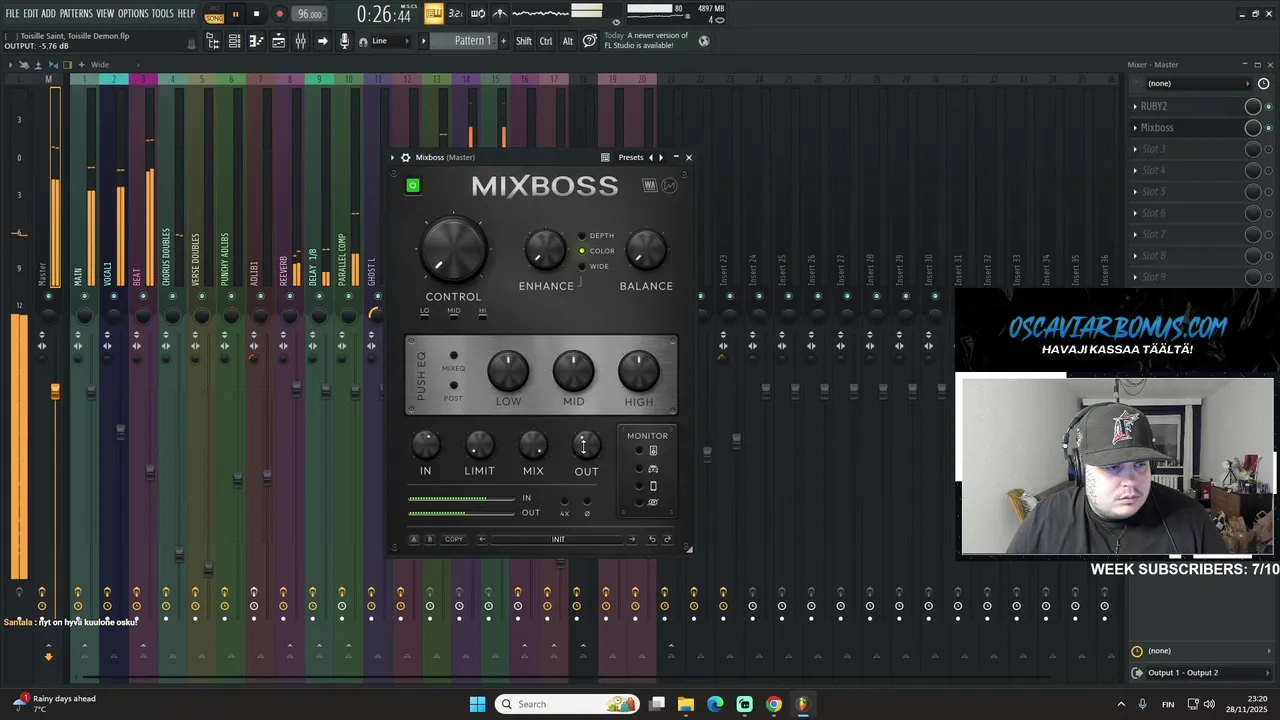Click the OUT gain knob
The width and height of the screenshot is (1280, 720).
coord(586,445)
